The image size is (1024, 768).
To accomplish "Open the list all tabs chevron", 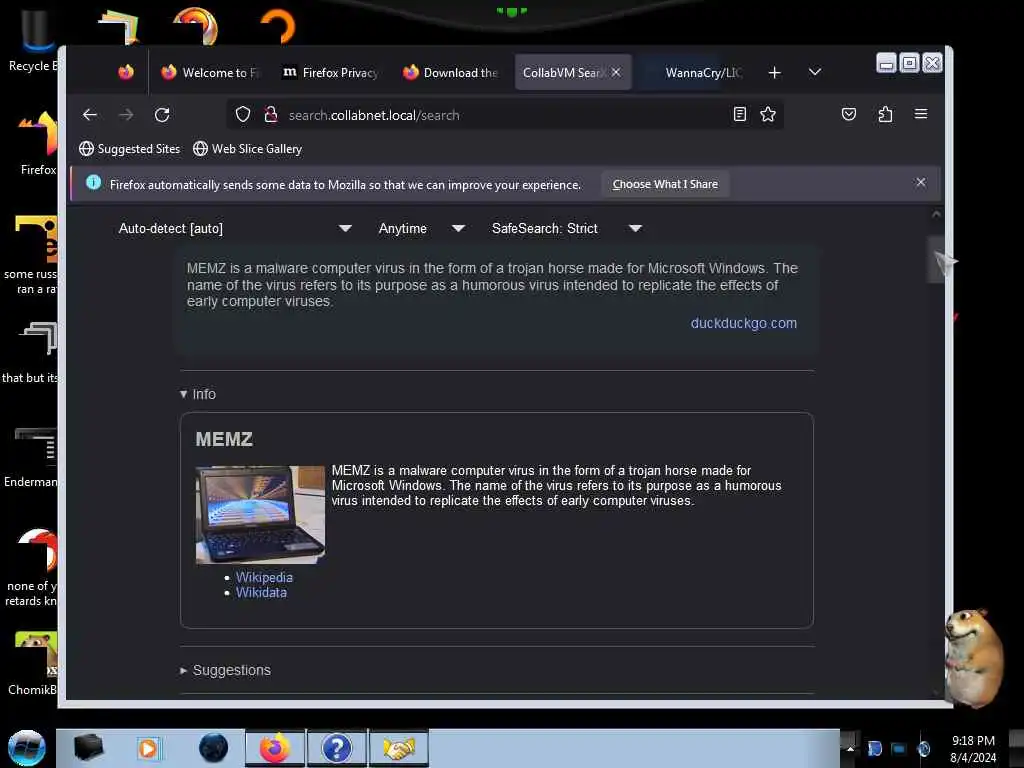I will click(x=814, y=72).
